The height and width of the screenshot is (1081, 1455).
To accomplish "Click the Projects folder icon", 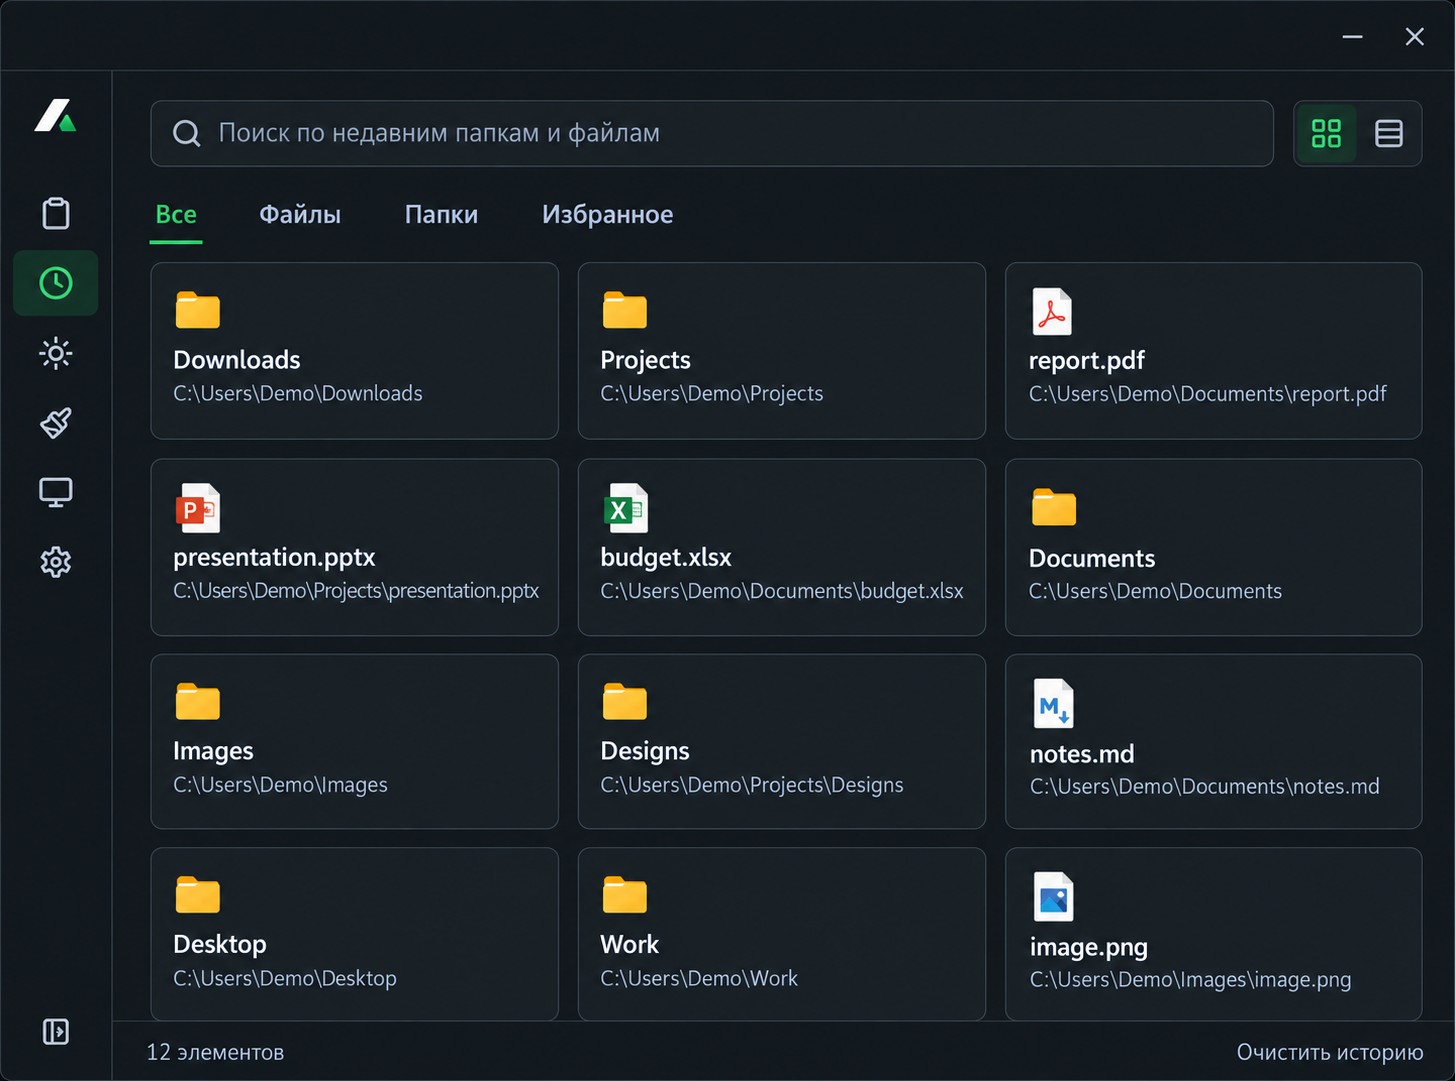I will pos(624,310).
